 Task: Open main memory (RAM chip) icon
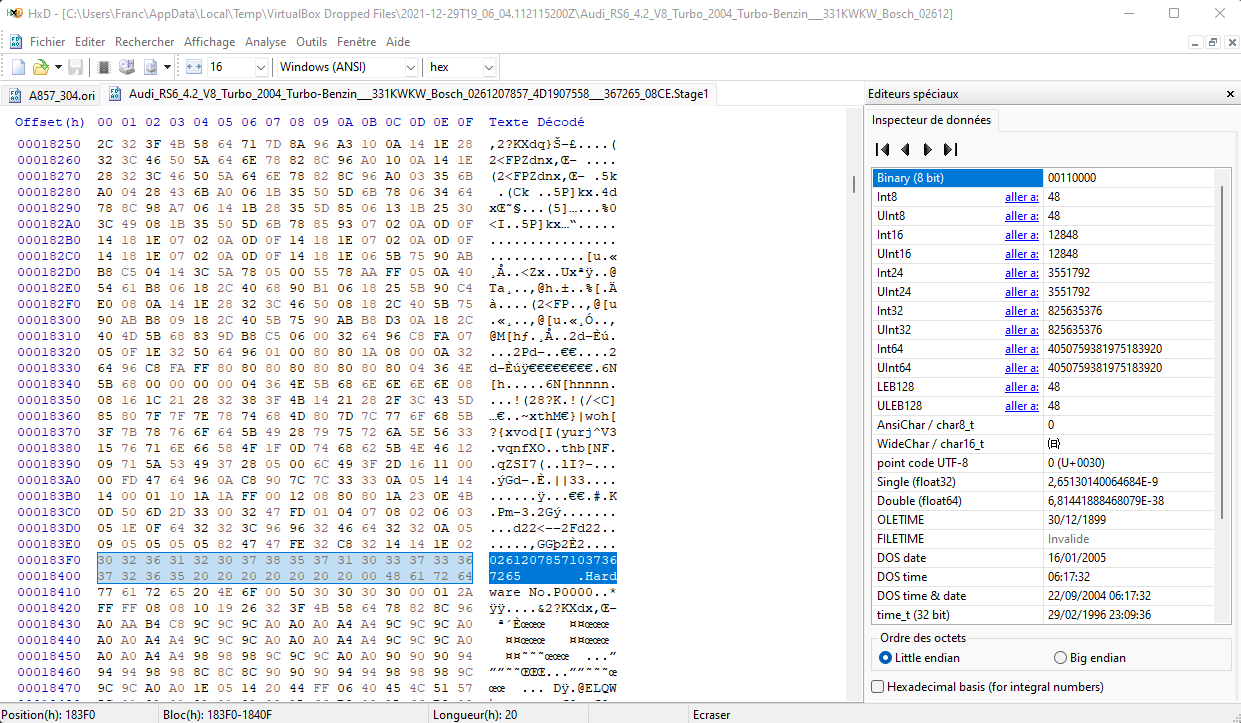click(x=103, y=67)
